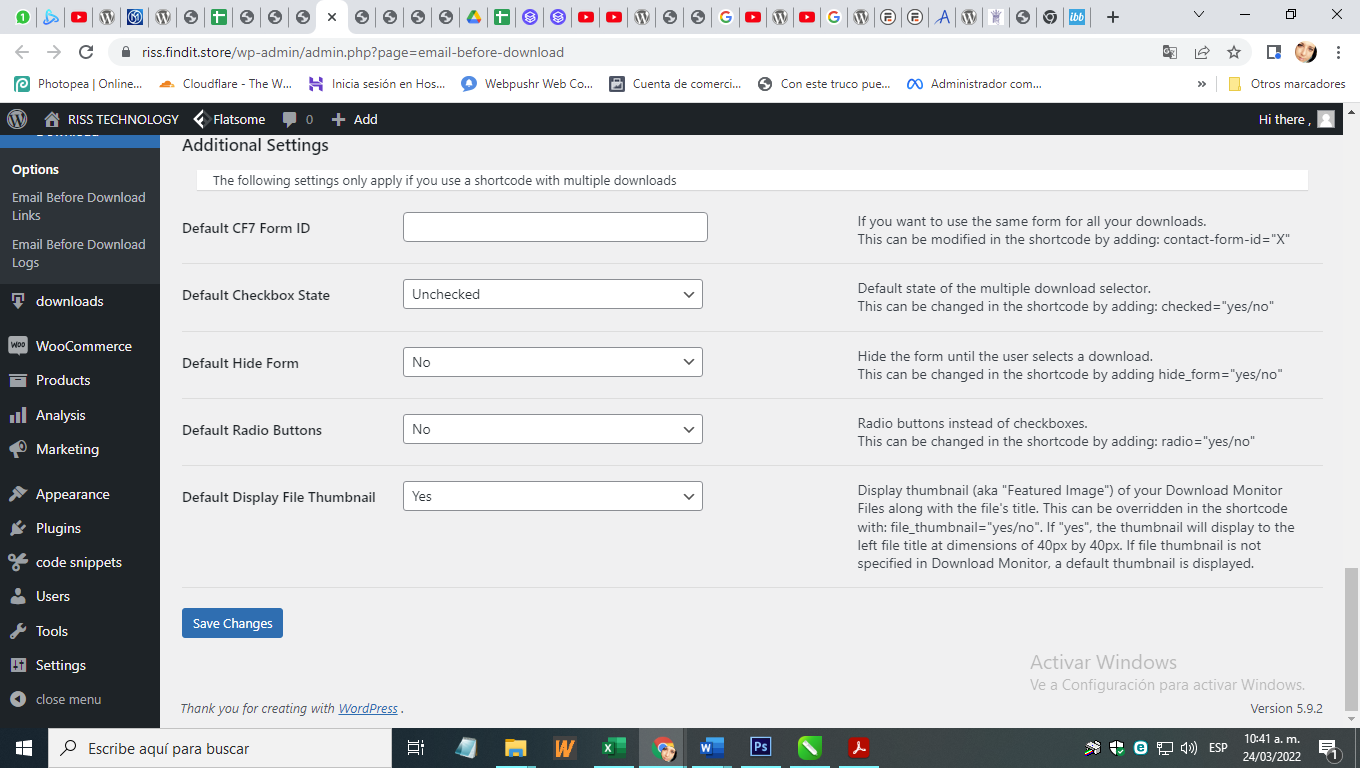
Task: Open the browser extensions icon
Action: pos(1273,52)
